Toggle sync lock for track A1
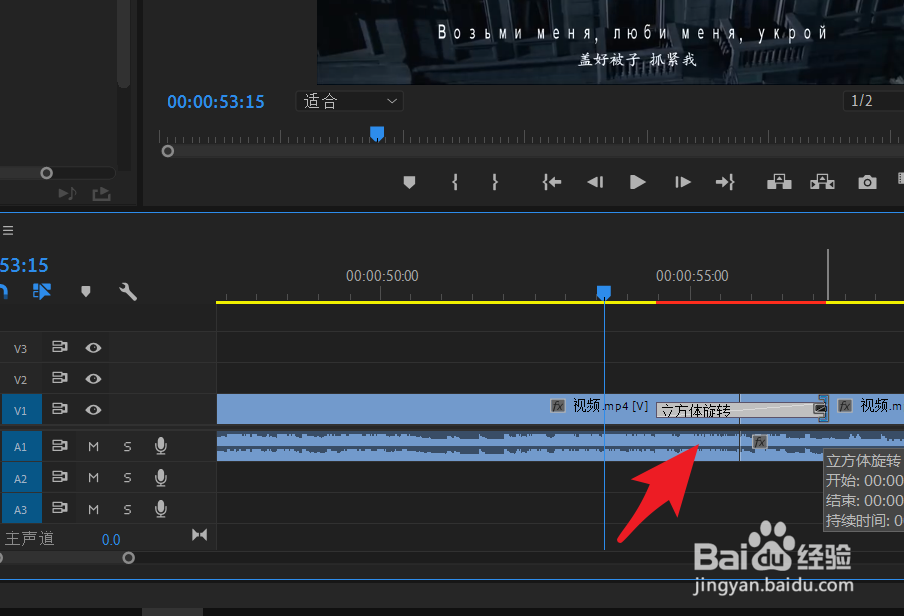The height and width of the screenshot is (616, 904). [x=59, y=446]
